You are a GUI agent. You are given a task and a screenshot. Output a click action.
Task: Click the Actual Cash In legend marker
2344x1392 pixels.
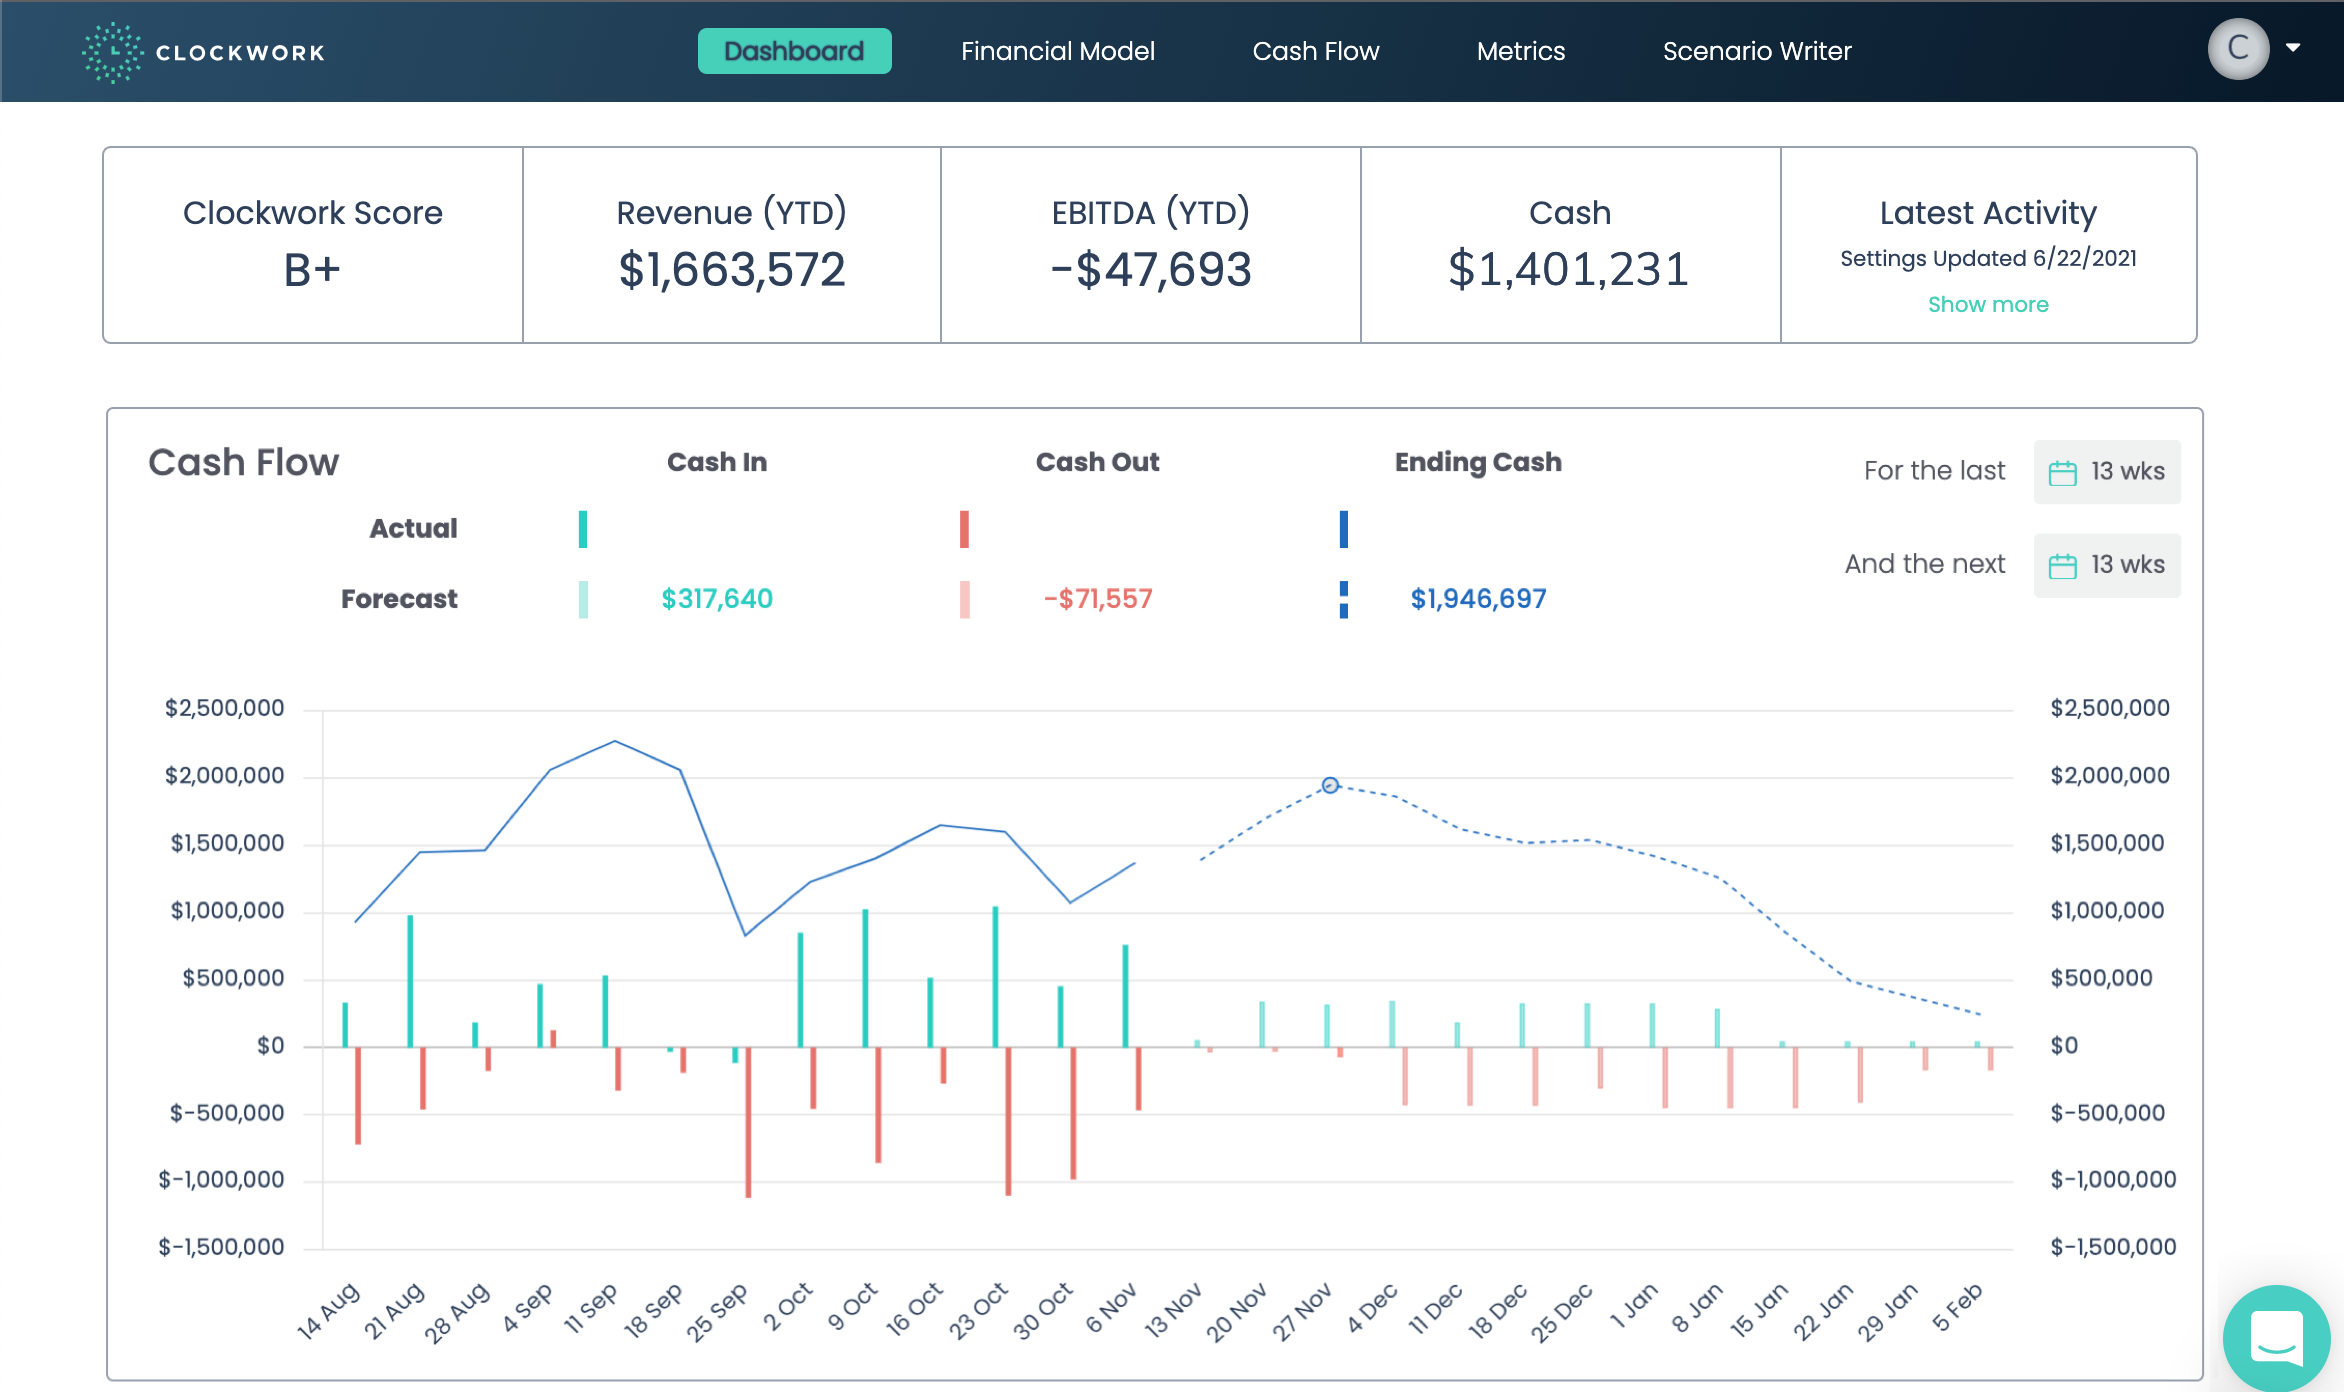(x=583, y=528)
